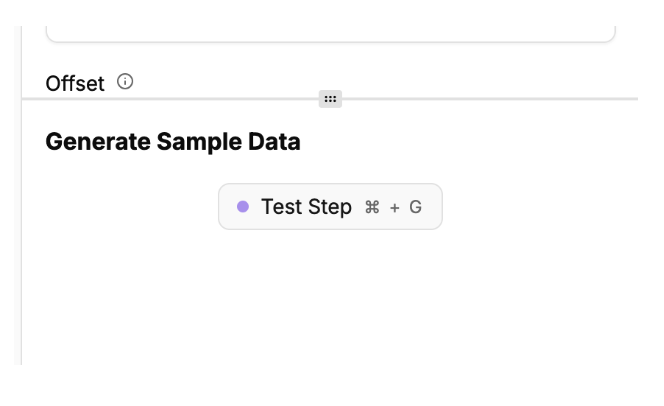Click the Generate Sample Data heading

[173, 142]
